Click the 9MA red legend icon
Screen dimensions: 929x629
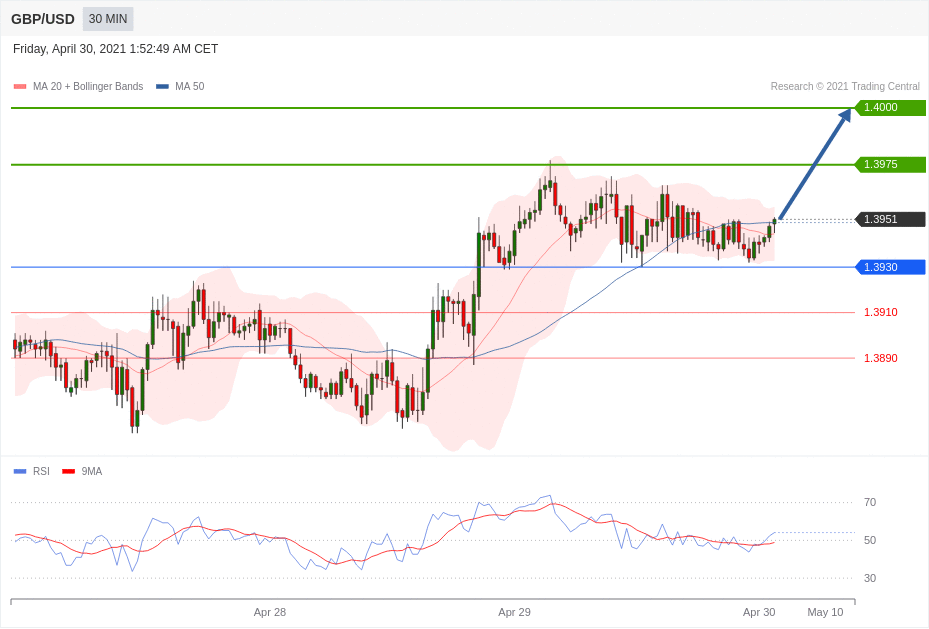coord(68,471)
